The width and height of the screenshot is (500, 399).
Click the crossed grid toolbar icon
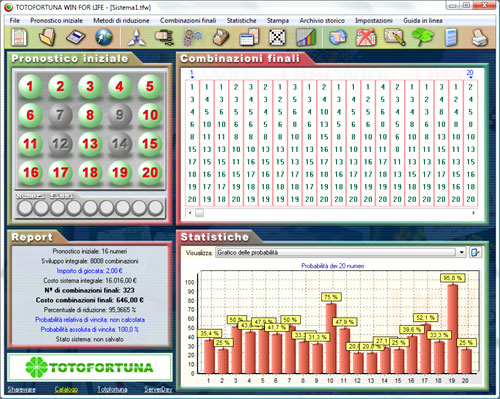tap(277, 37)
